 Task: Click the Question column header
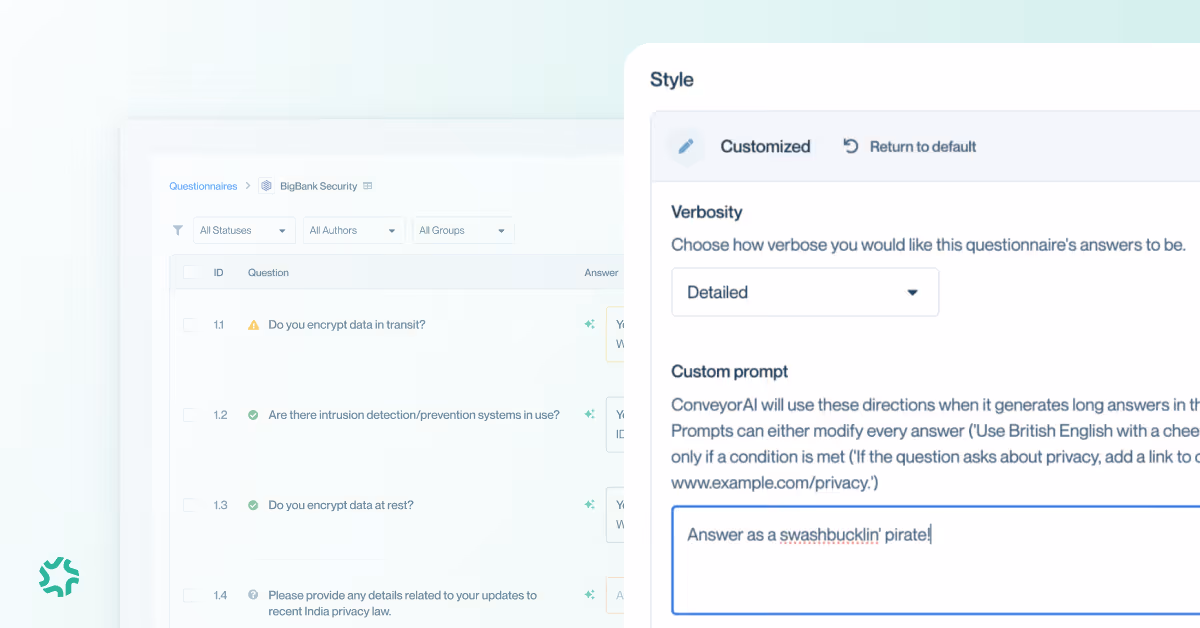(x=268, y=272)
